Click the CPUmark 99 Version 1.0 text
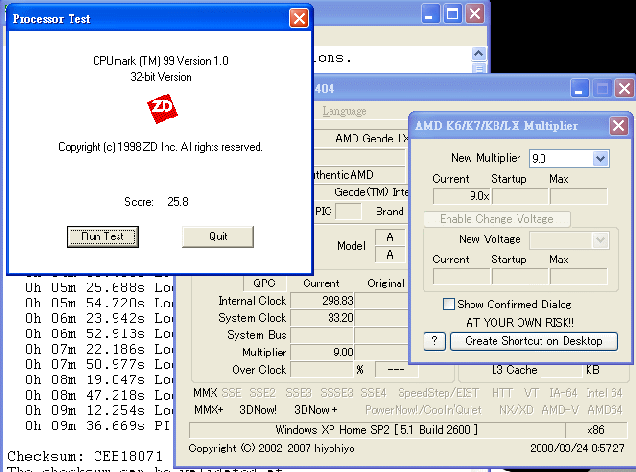The height and width of the screenshot is (472, 636). (x=161, y=61)
